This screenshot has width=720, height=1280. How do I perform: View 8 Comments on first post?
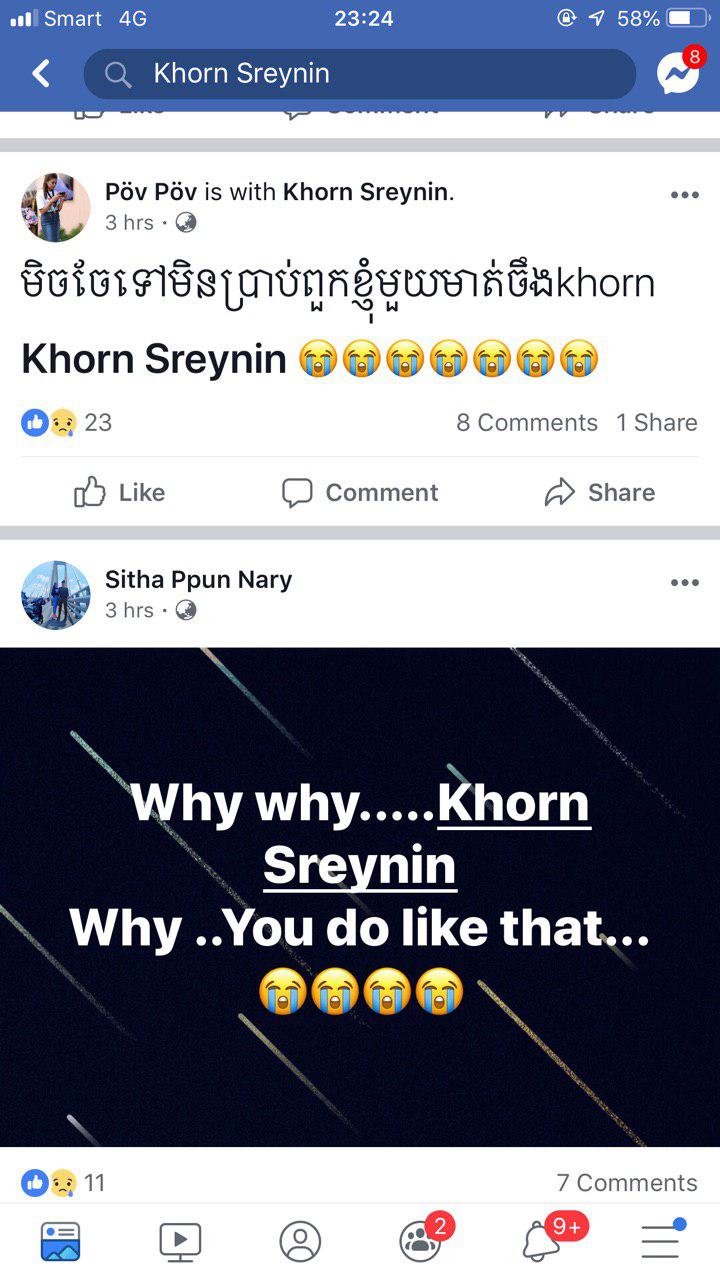coord(527,423)
